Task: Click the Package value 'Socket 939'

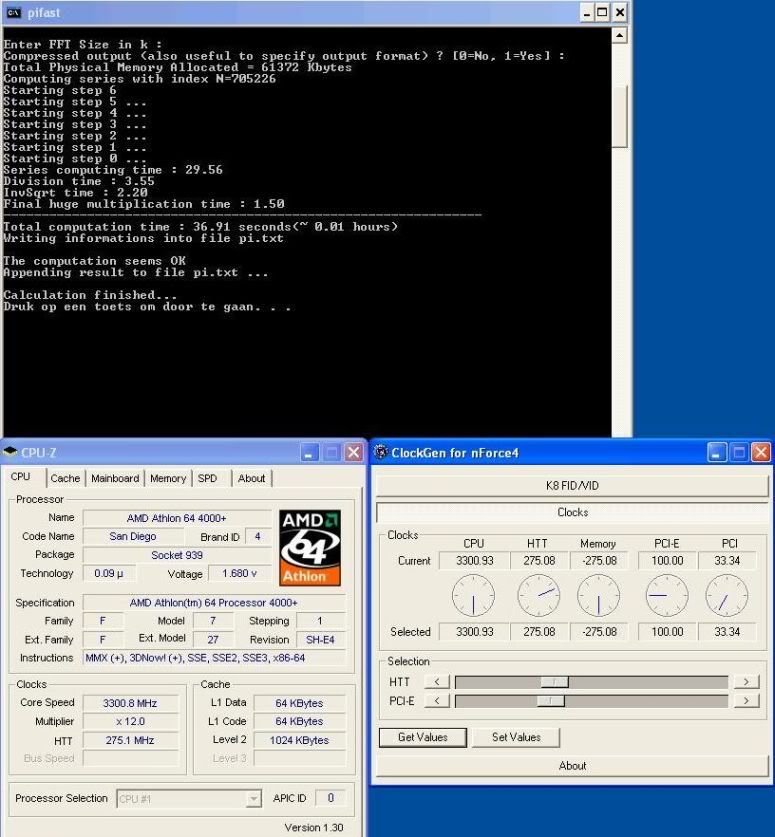Action: (177, 555)
